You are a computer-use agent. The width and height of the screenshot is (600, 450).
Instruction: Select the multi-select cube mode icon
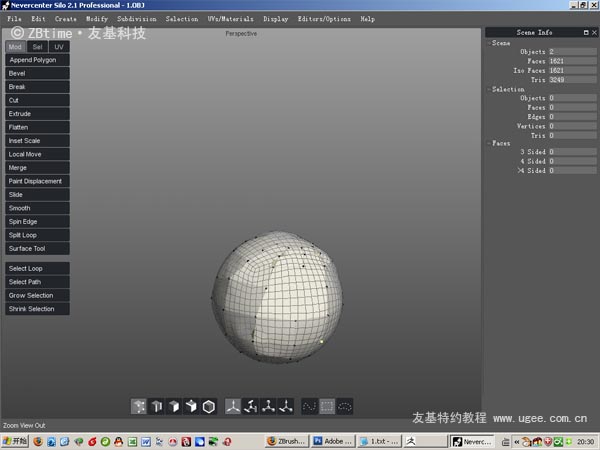(x=191, y=406)
